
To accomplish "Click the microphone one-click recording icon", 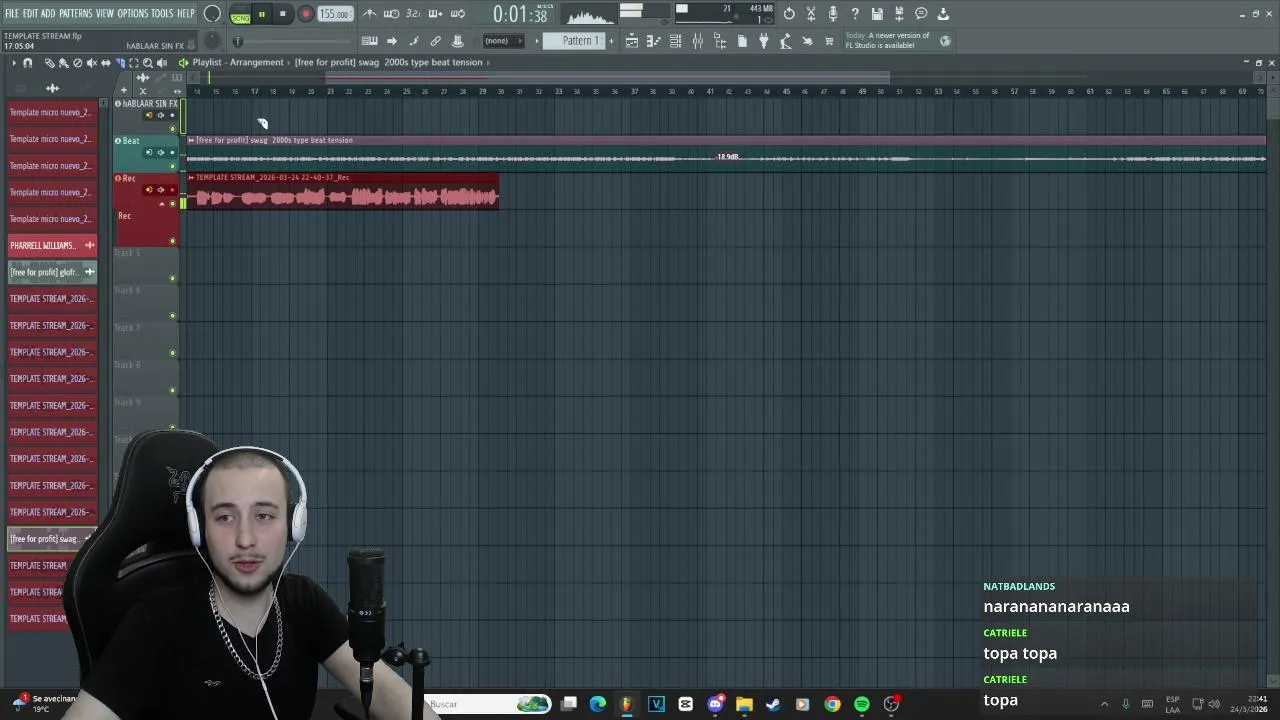I will (x=833, y=14).
